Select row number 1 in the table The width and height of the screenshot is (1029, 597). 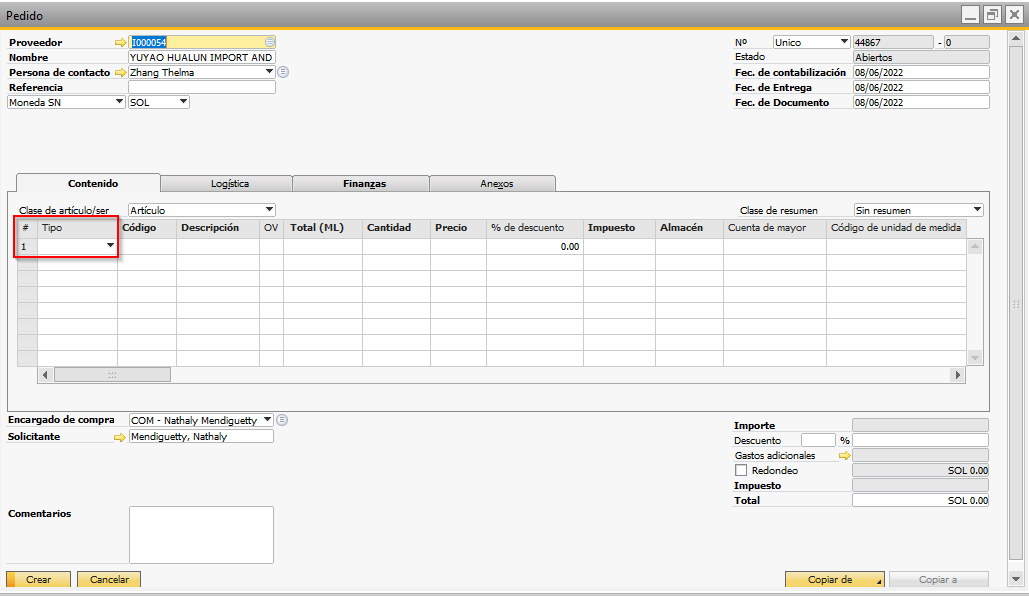(x=27, y=247)
